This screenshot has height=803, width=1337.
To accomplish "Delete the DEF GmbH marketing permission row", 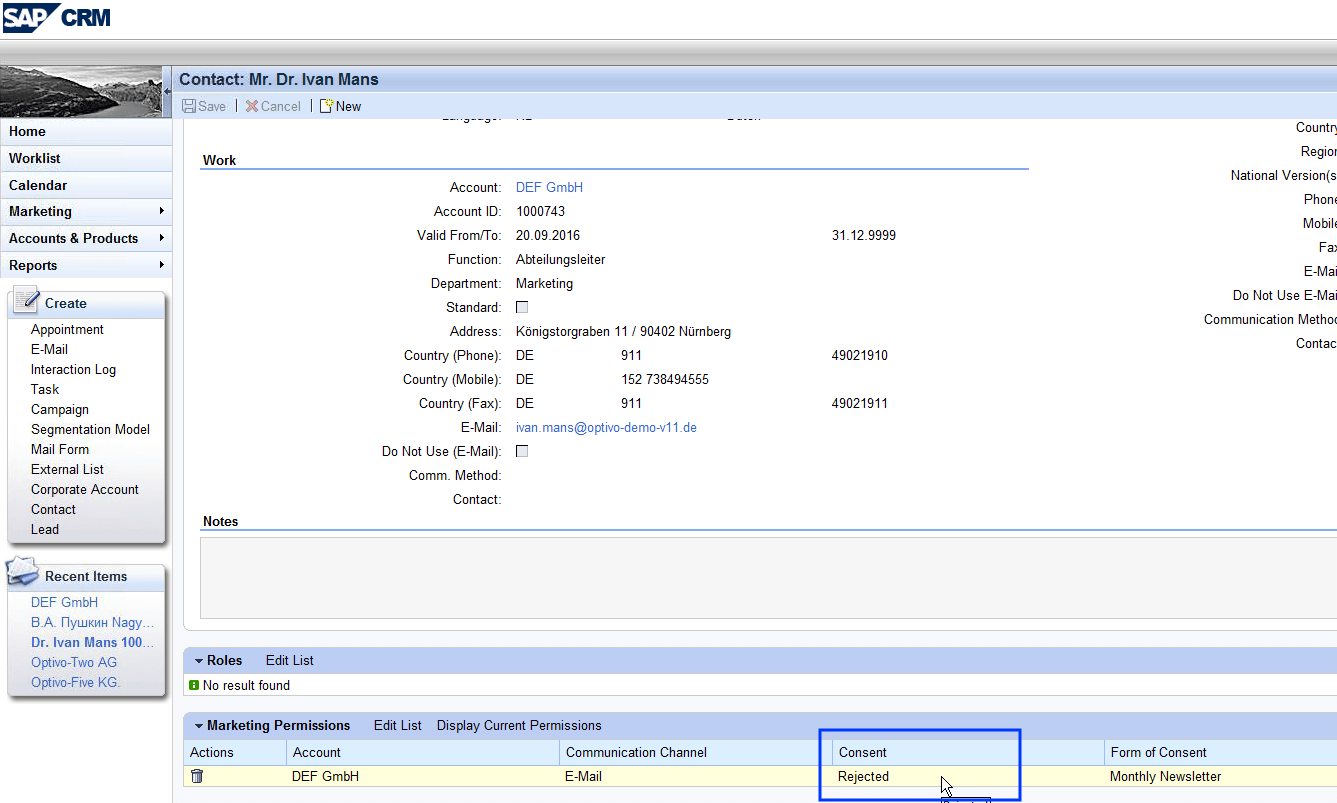I will [x=197, y=776].
